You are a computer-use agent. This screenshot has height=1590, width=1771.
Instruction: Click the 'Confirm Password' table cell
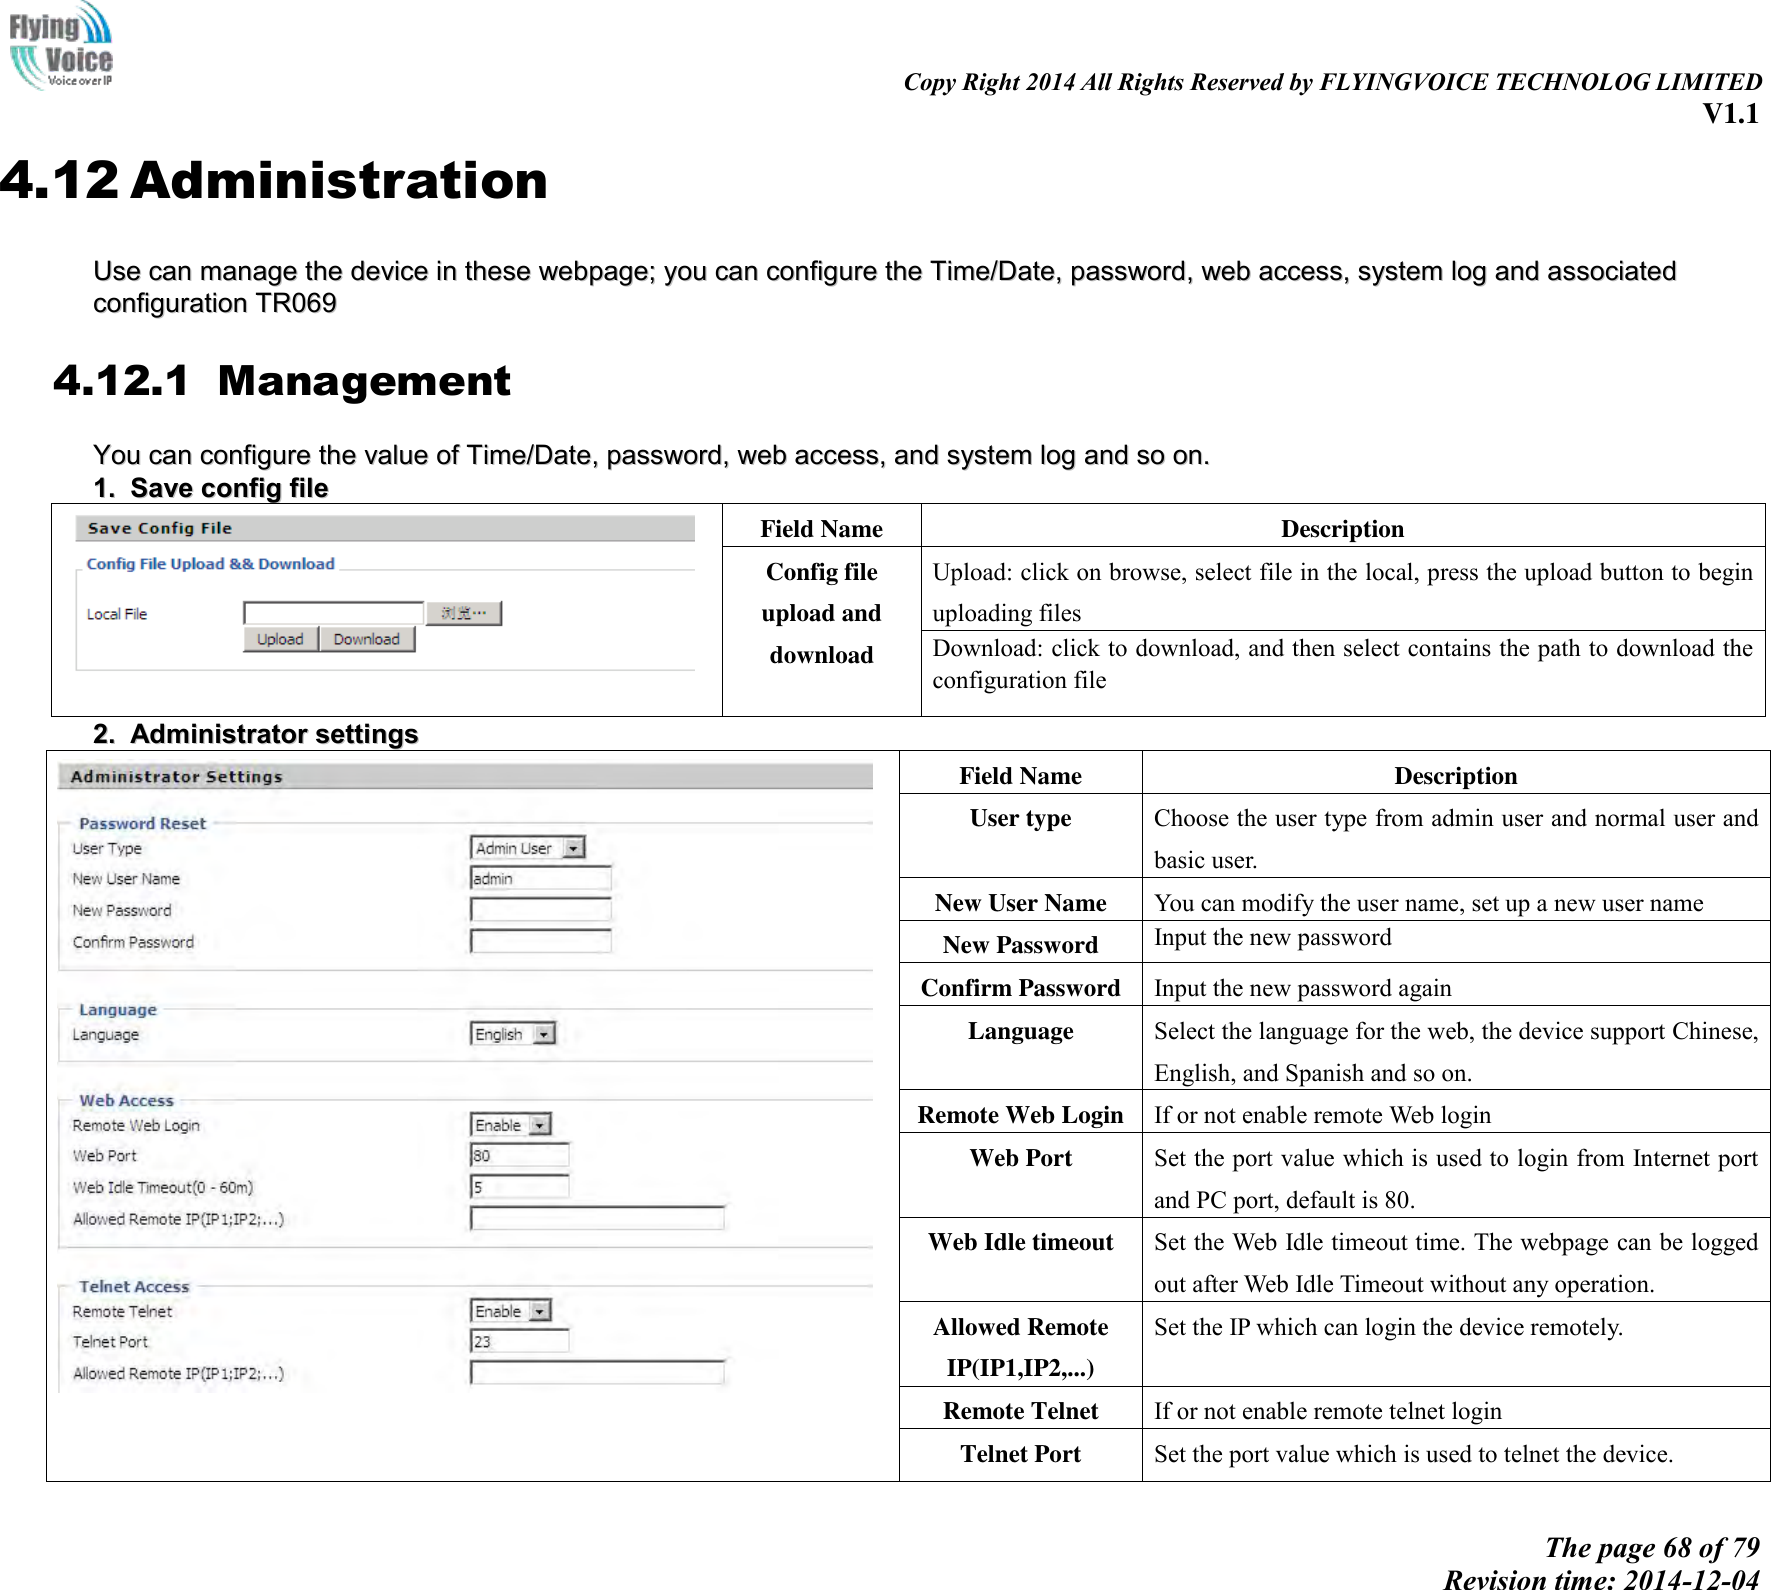pos(1020,984)
